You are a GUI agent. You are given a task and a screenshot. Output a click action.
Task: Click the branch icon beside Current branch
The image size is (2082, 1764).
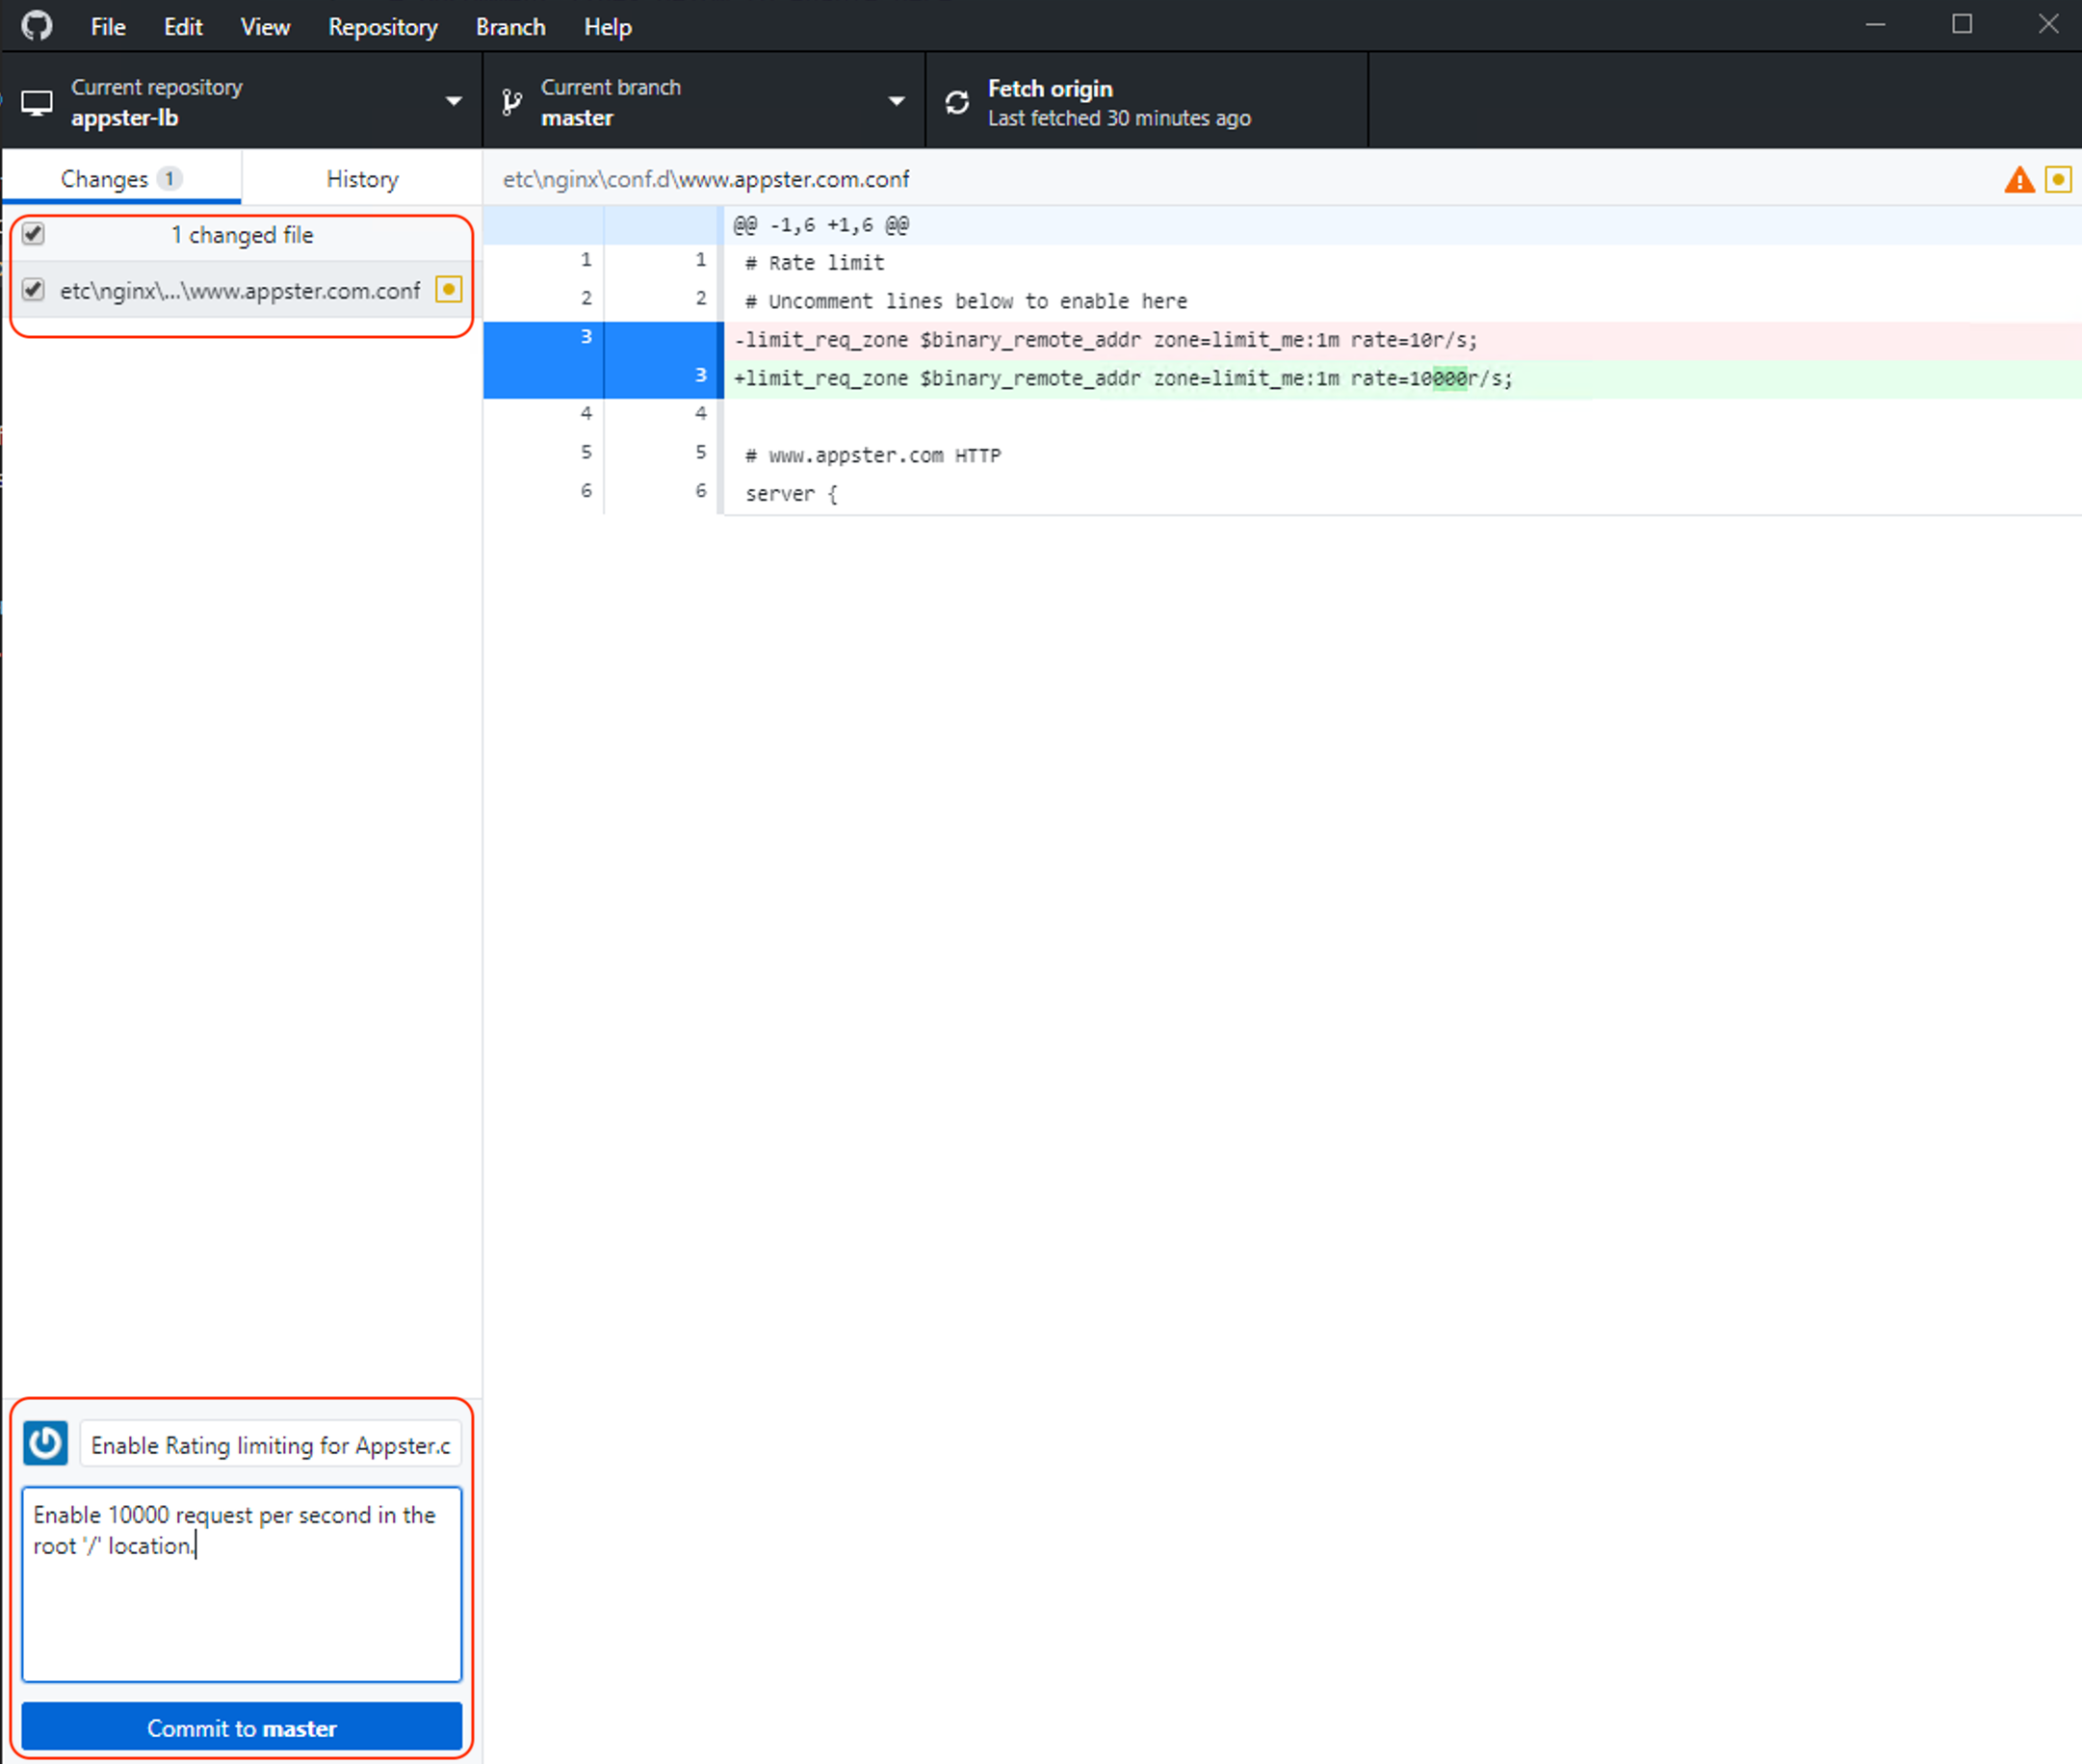tap(512, 102)
